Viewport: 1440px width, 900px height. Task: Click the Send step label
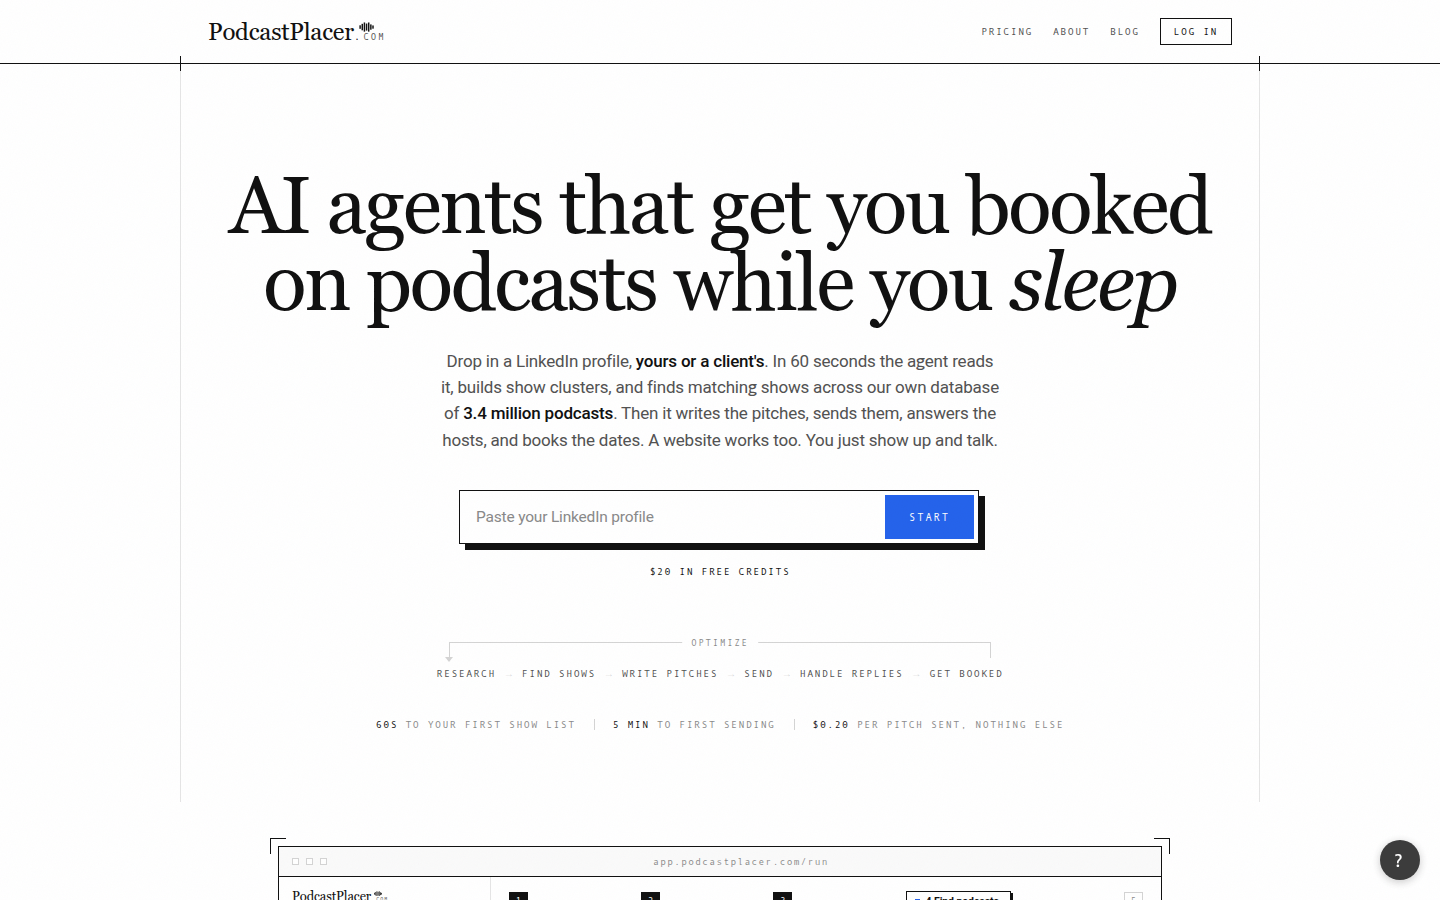pos(759,674)
